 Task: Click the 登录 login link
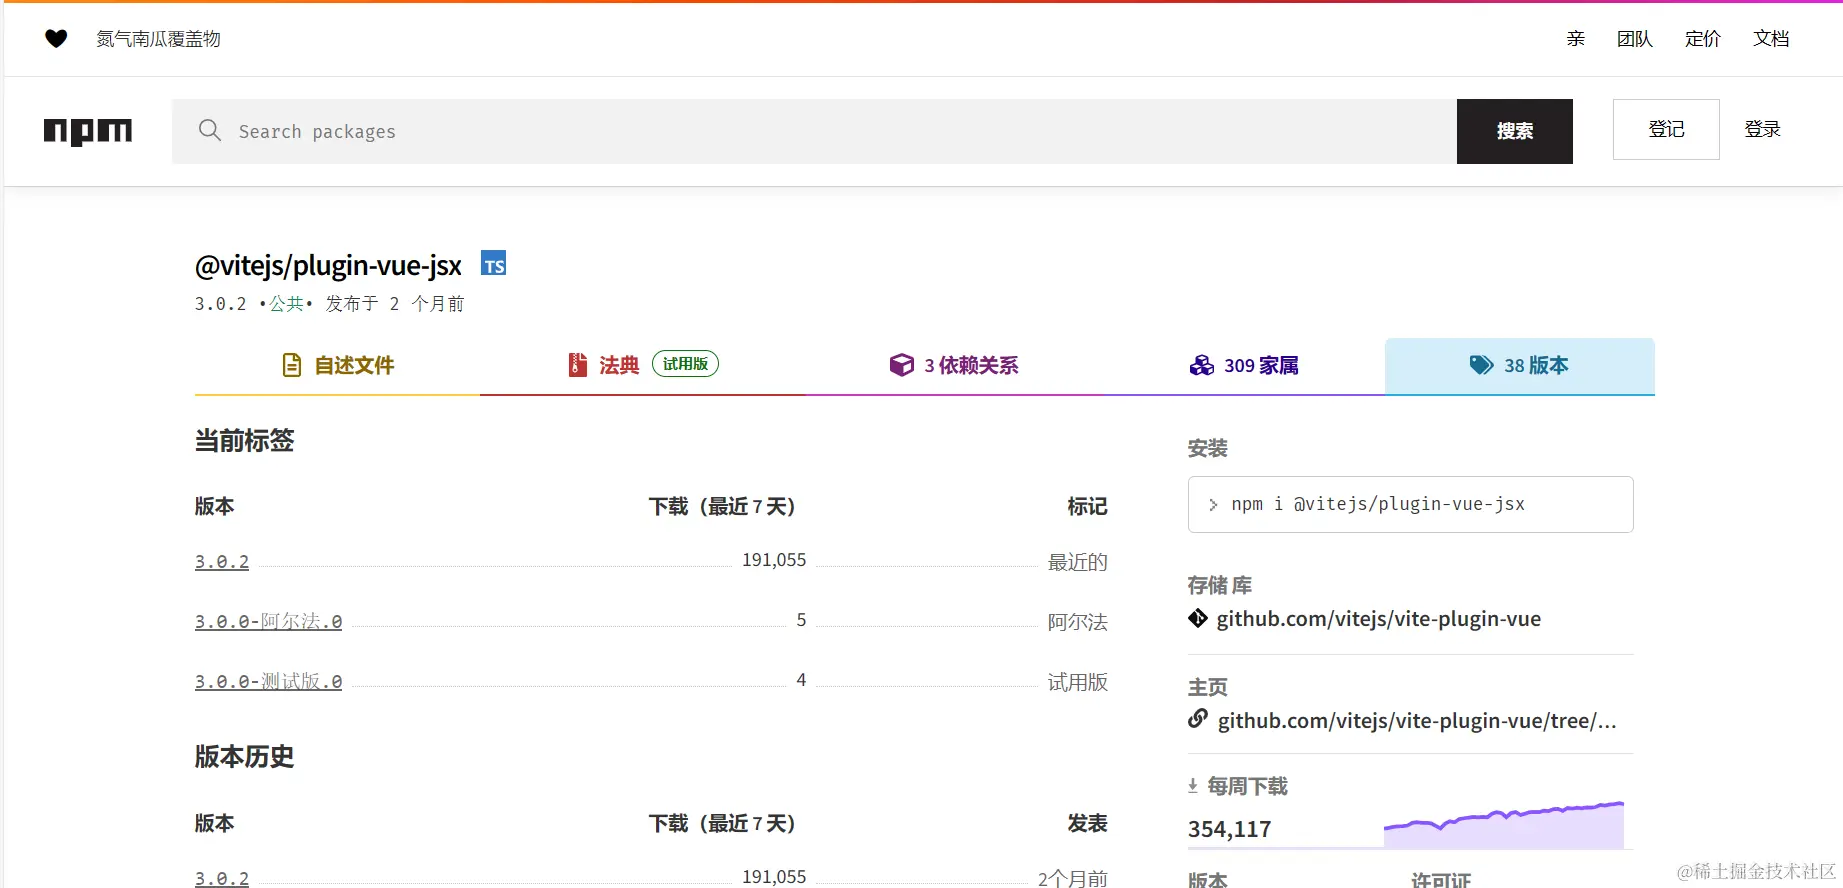pos(1763,129)
